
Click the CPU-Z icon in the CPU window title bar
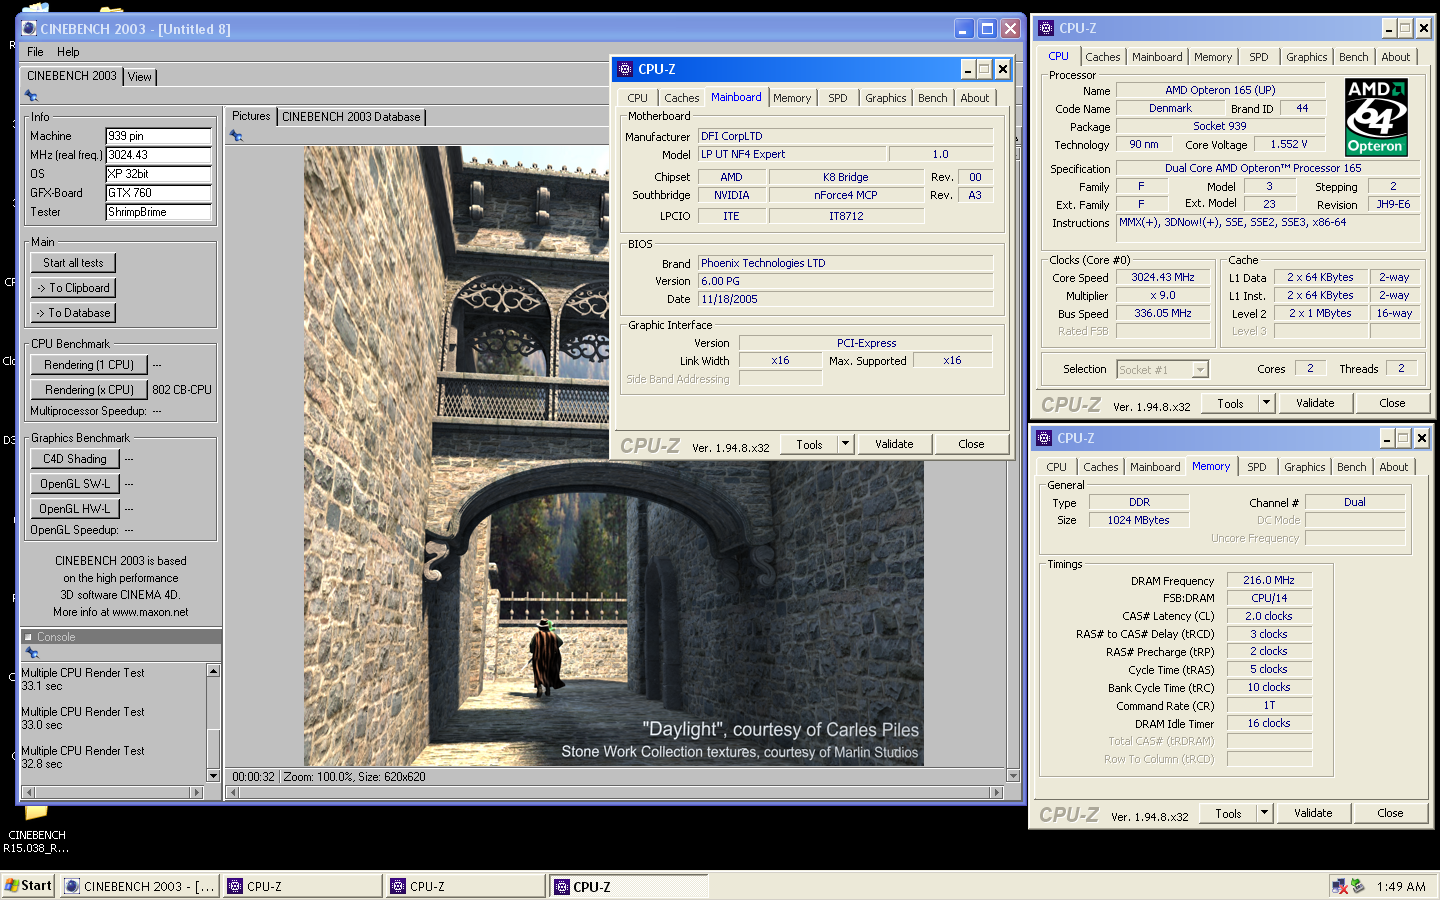(x=1046, y=28)
